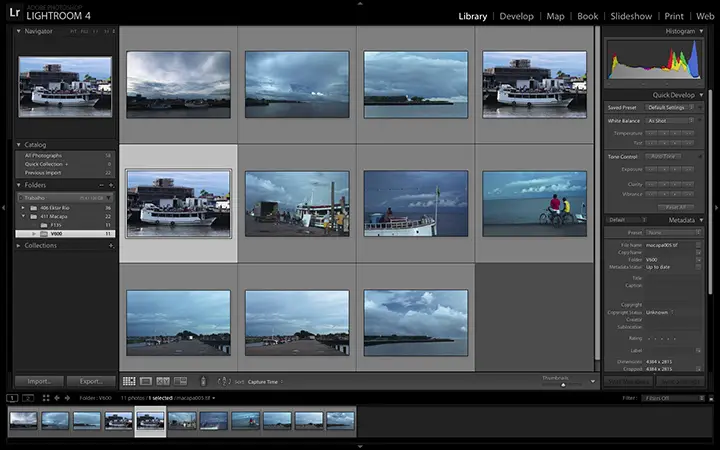
Task: Switch to the Slideshow module
Action: pos(631,16)
